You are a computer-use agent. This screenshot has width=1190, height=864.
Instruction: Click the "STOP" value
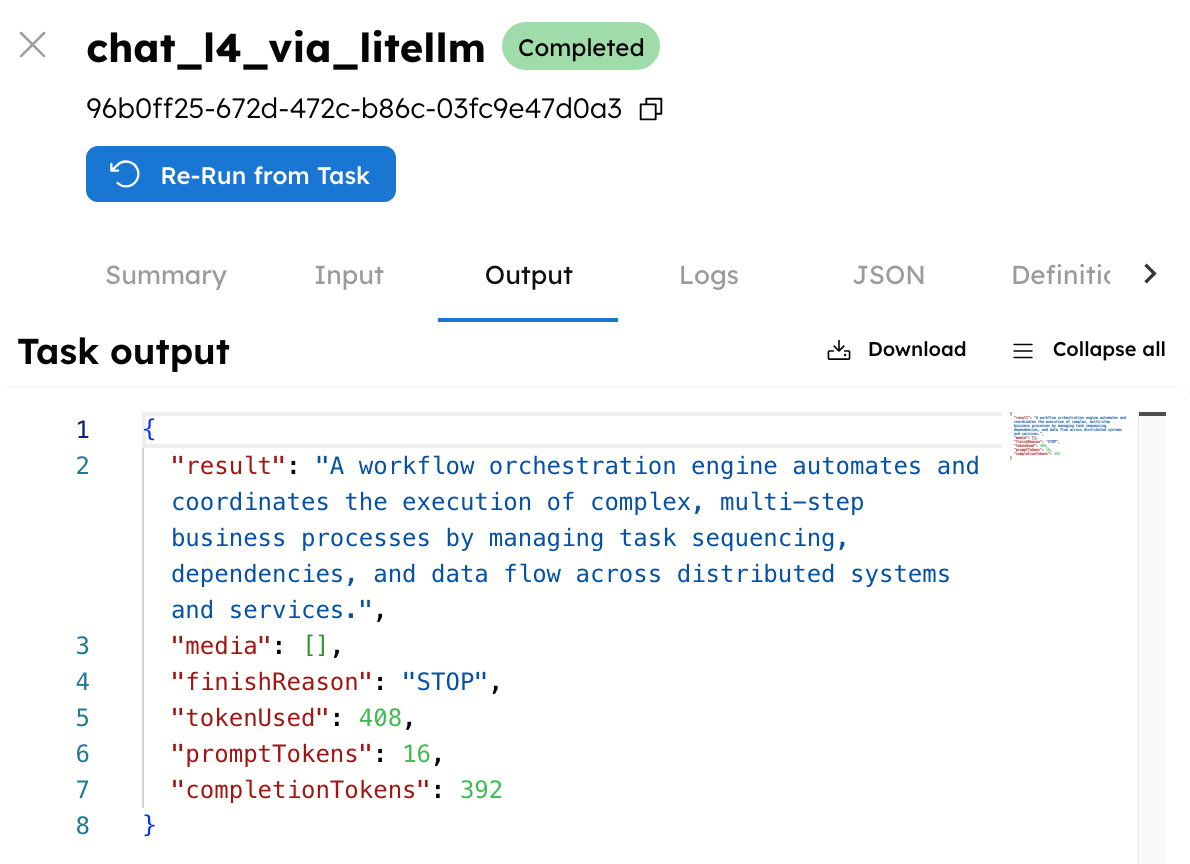(x=444, y=682)
